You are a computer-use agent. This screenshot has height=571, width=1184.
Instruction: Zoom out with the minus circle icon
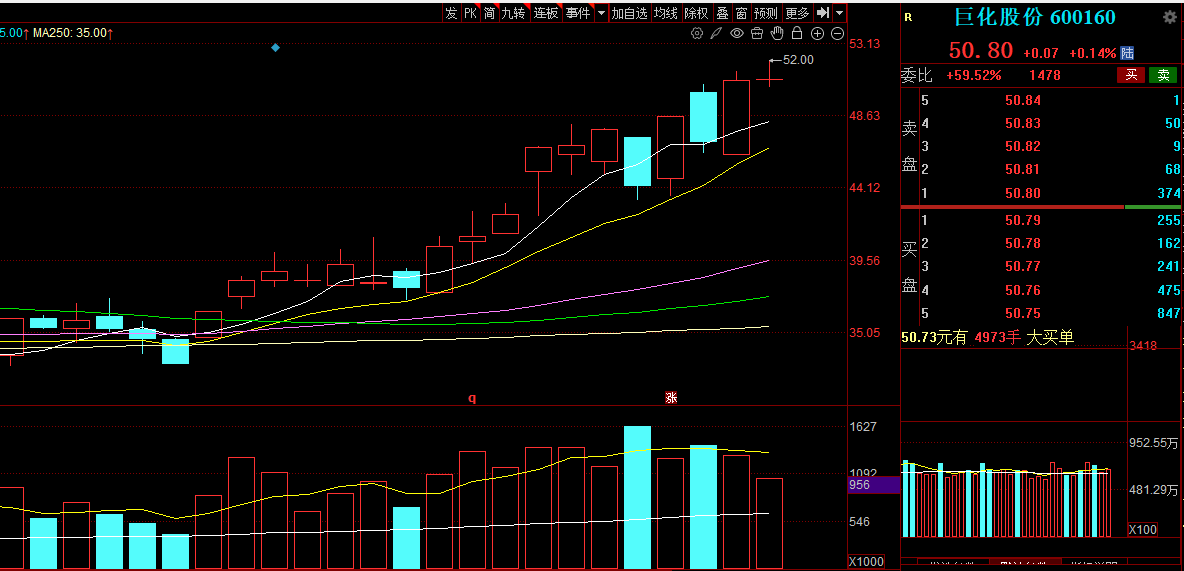click(x=837, y=33)
